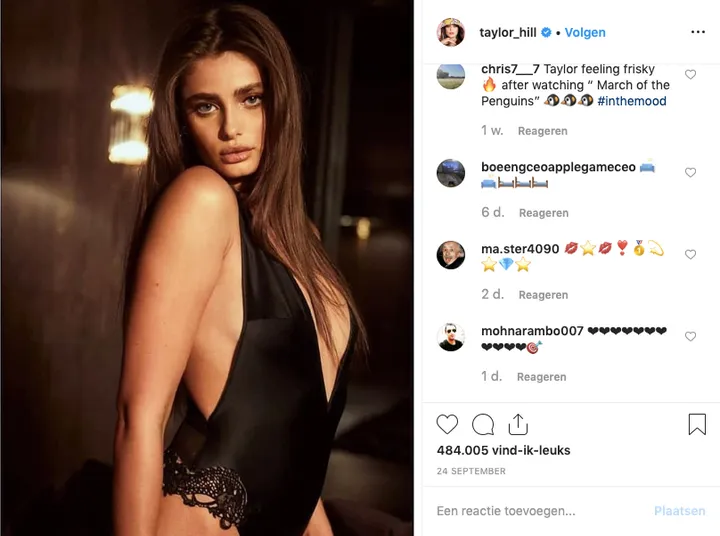Click the Plaatsen post button
The width and height of the screenshot is (720, 536).
tap(680, 511)
